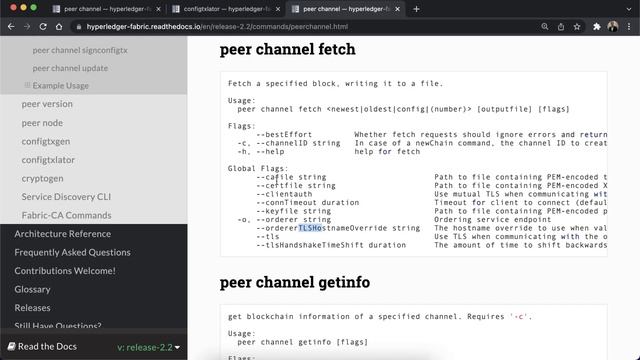
Task: Click the --certfile string flag text
Action: (296, 186)
